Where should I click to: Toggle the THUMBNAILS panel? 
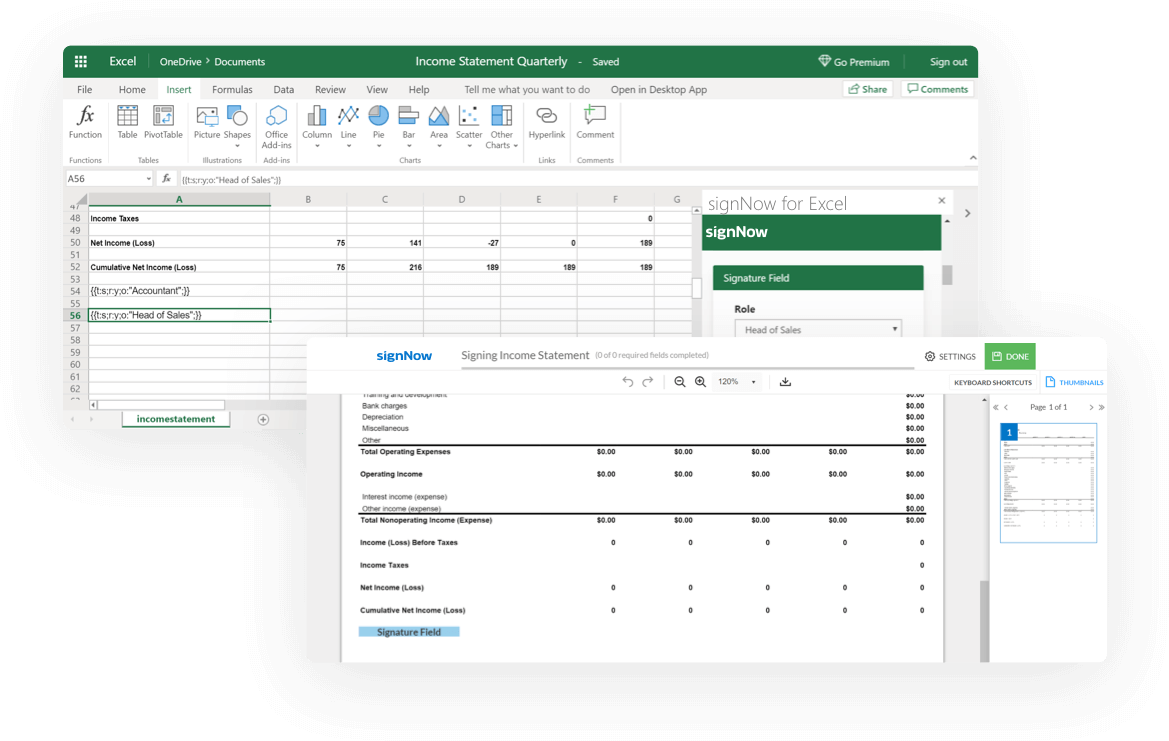[x=1074, y=382]
